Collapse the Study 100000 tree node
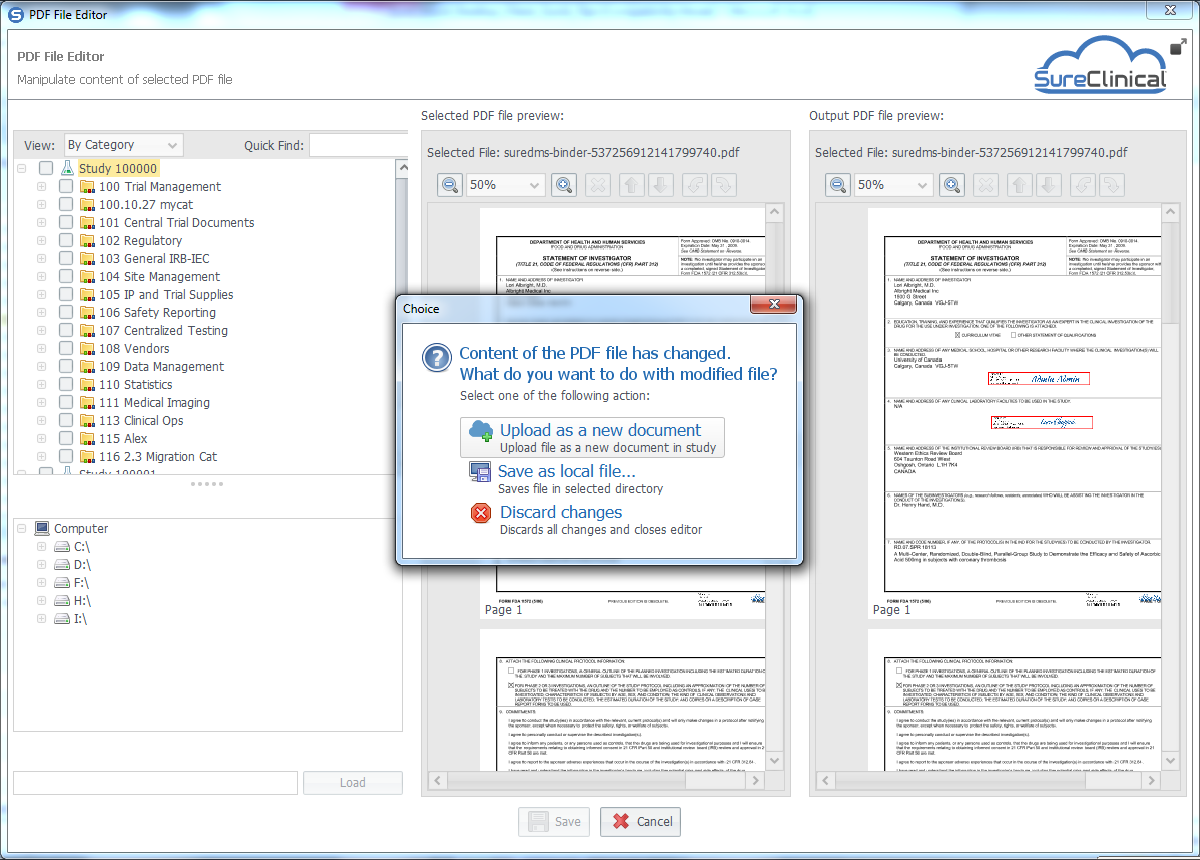 coord(22,168)
